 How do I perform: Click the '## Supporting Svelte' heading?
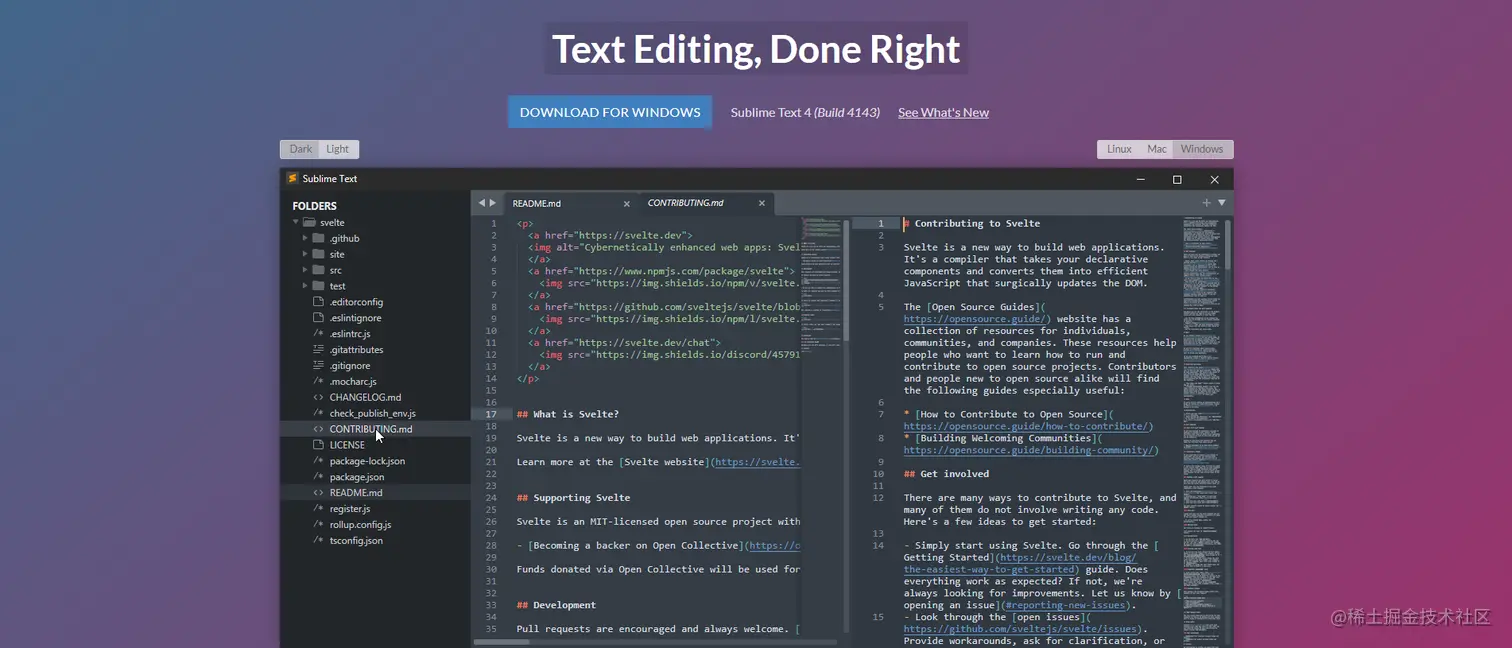click(x=574, y=498)
